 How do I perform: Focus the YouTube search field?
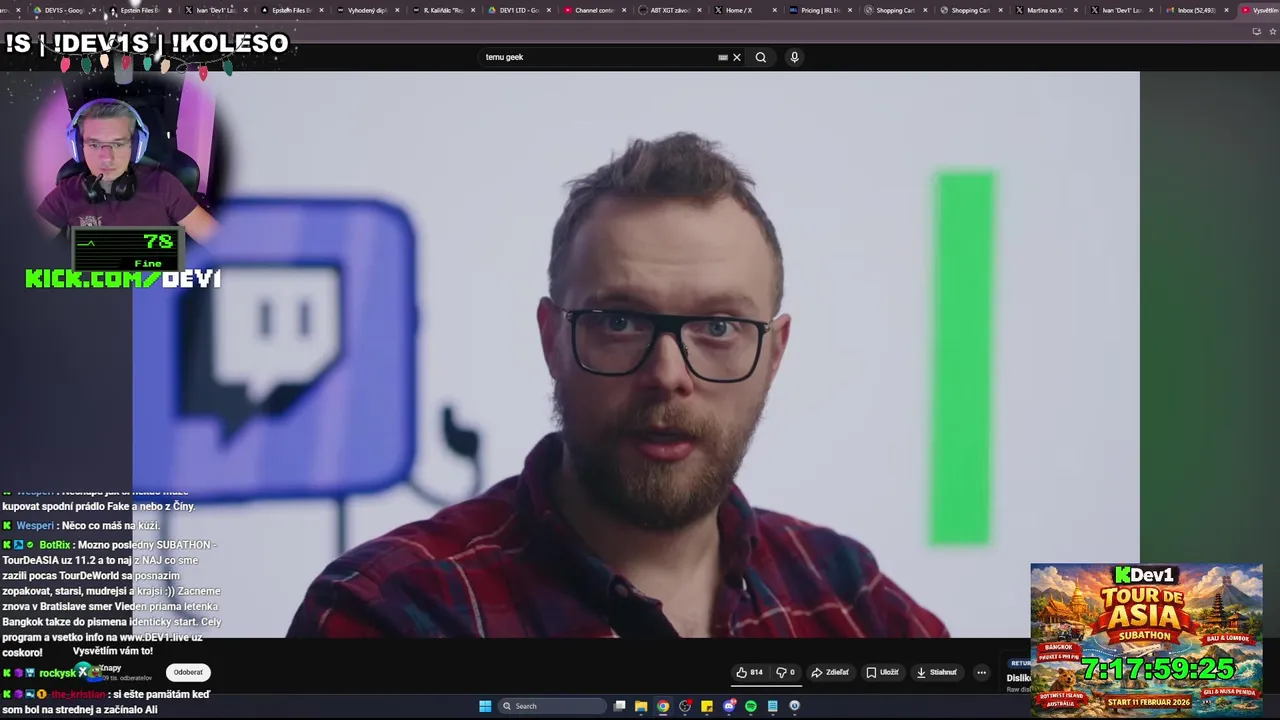(600, 57)
